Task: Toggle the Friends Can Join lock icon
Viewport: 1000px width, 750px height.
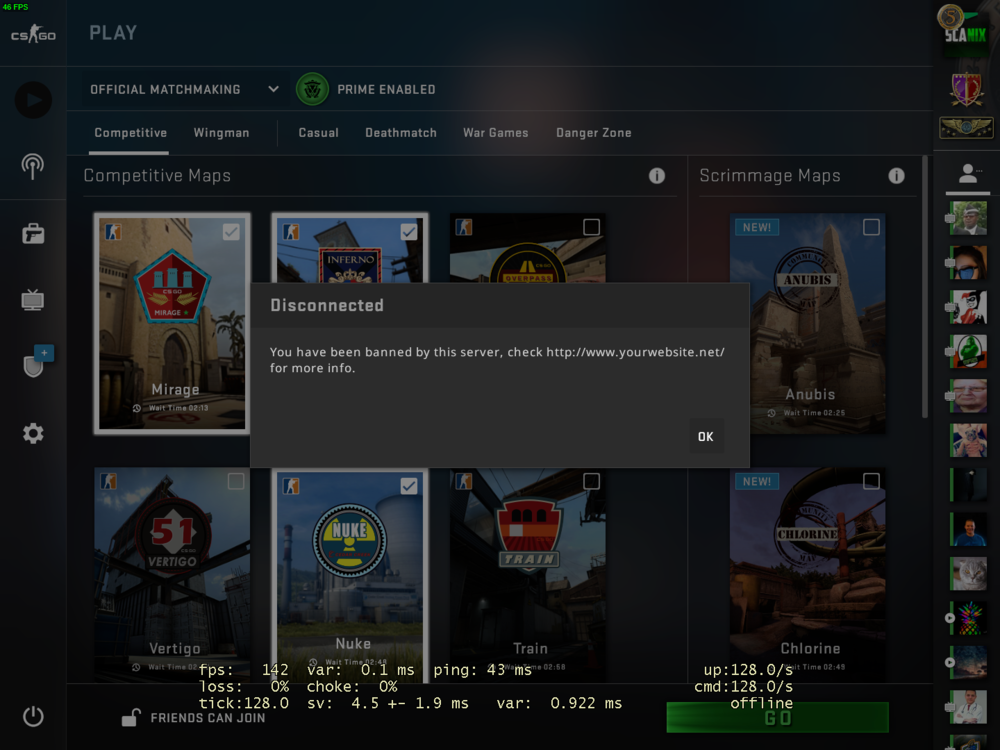Action: coord(131,717)
